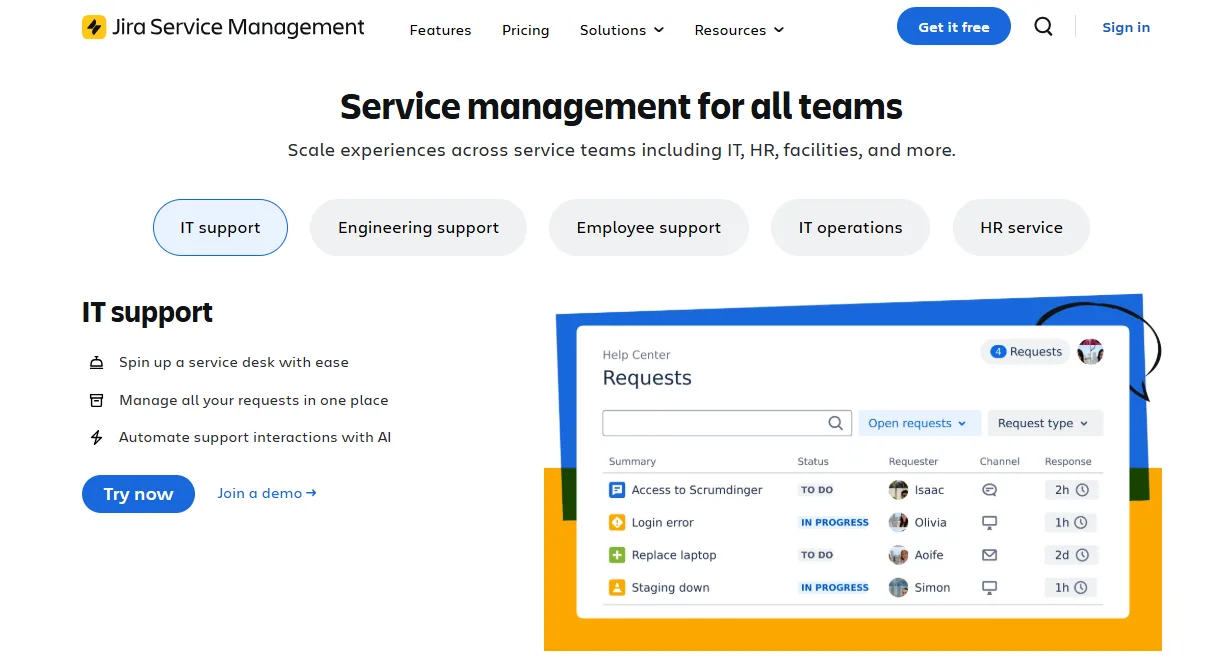Click the Get it free button

(954, 27)
